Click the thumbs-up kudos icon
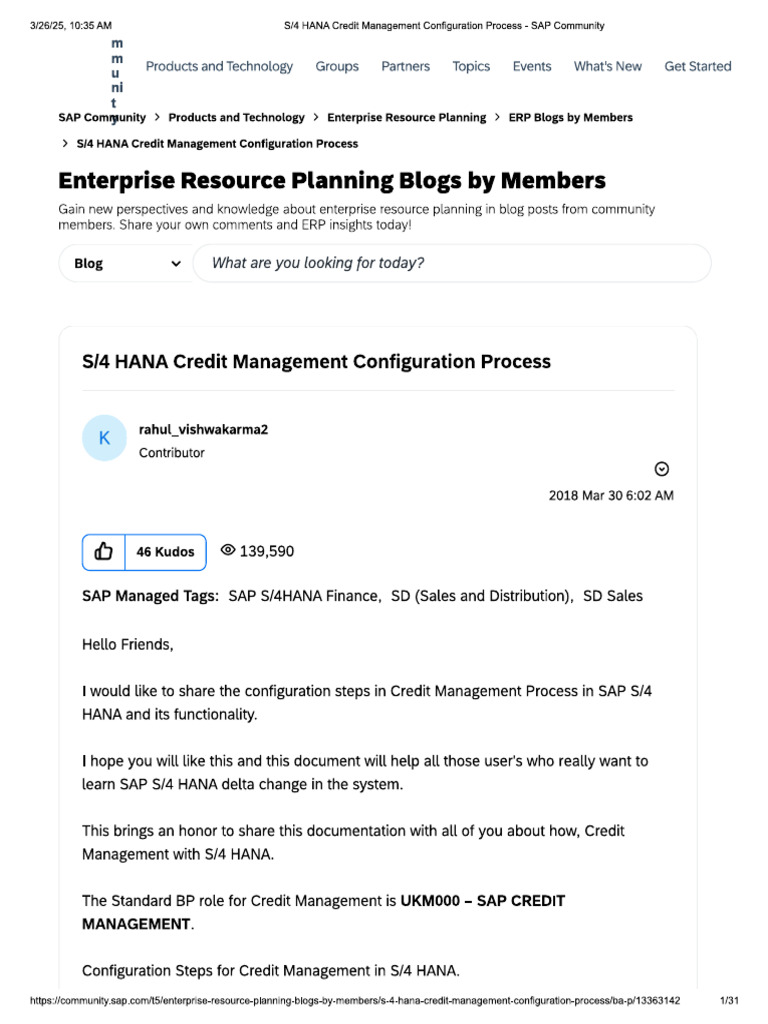Viewport: 768px width, 1024px height. [104, 552]
